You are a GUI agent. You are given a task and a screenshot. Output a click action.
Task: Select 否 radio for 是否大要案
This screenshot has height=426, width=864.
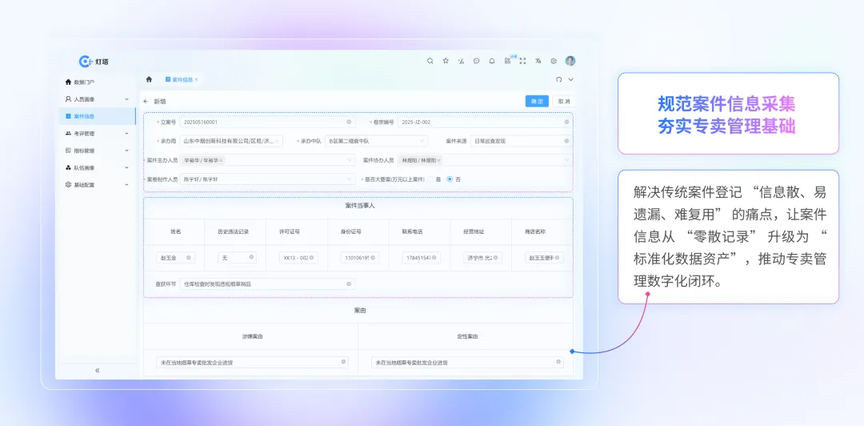[x=450, y=179]
